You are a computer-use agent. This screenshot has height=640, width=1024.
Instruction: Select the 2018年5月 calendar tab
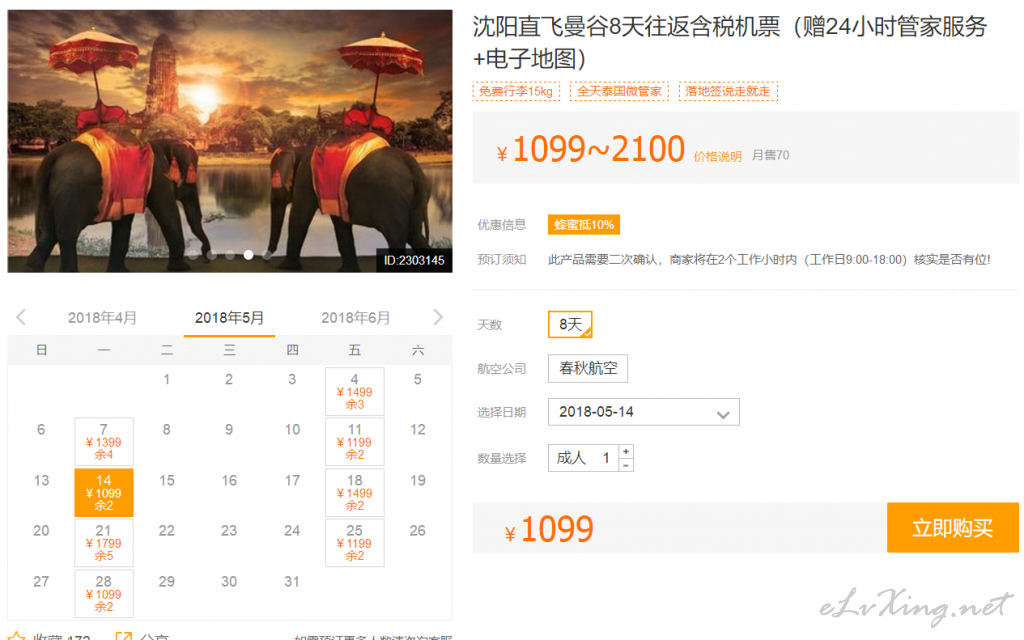pos(229,318)
